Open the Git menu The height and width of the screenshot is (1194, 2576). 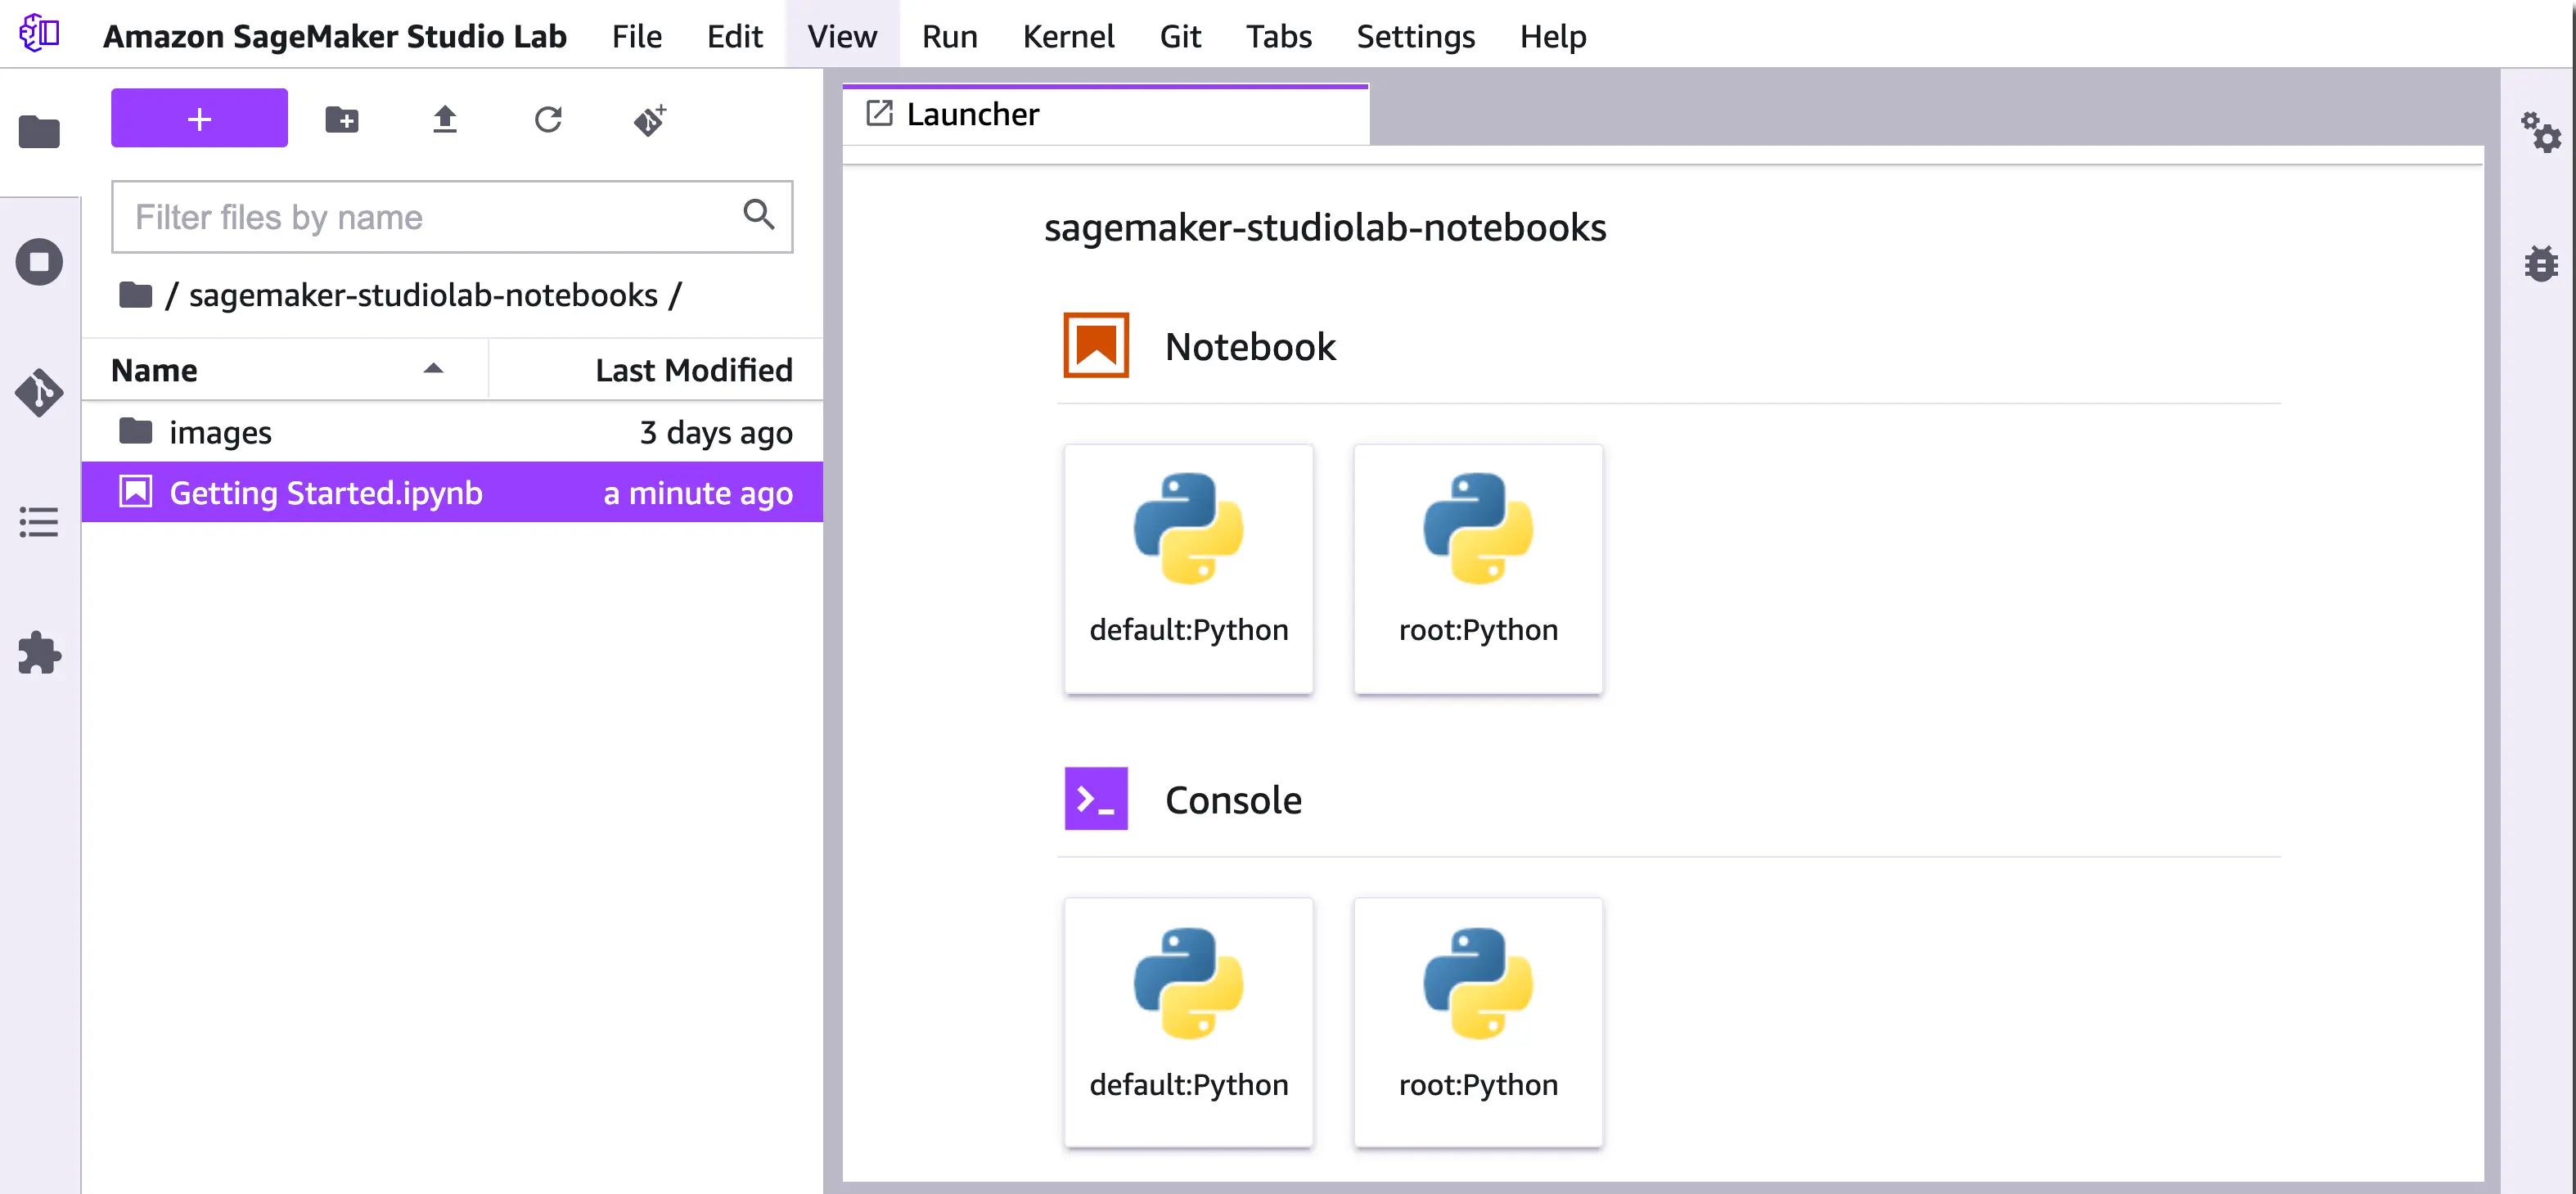tap(1180, 36)
